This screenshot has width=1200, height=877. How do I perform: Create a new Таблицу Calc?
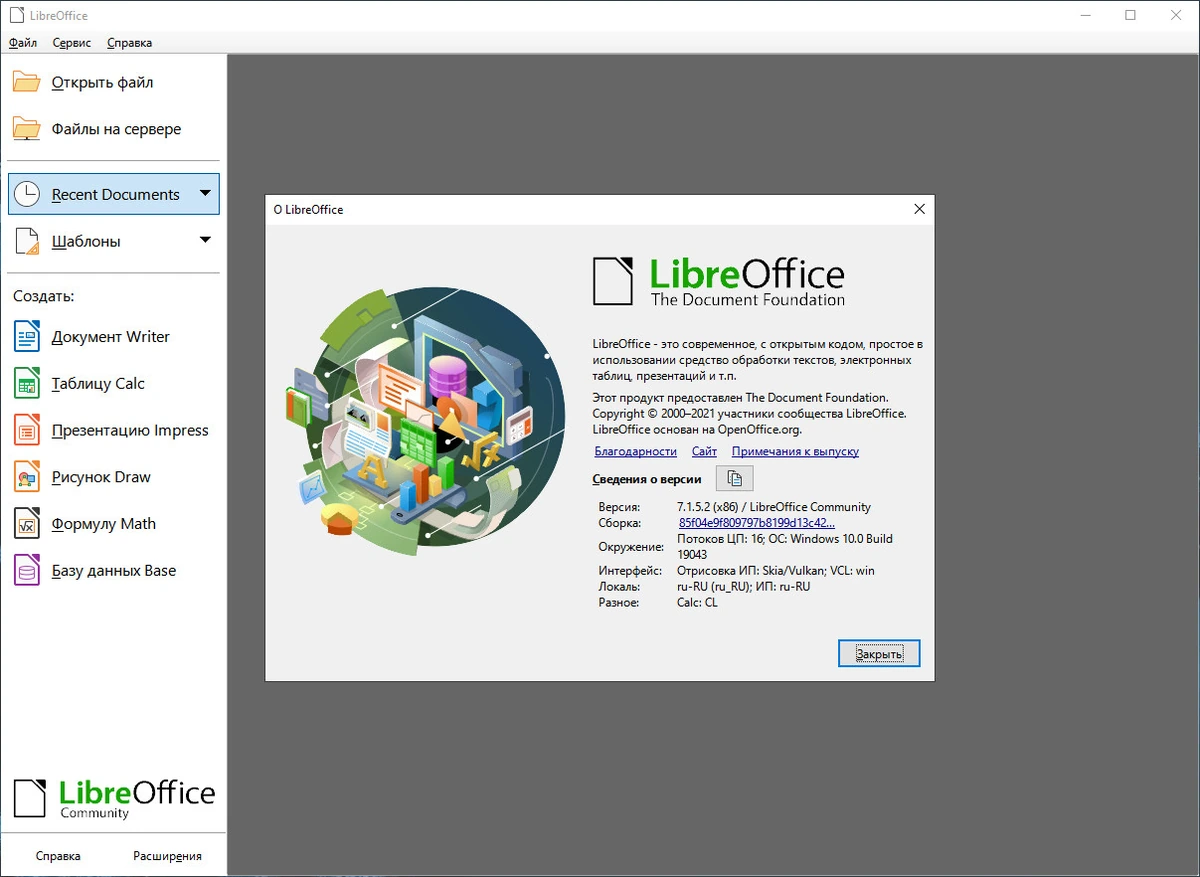pos(113,383)
